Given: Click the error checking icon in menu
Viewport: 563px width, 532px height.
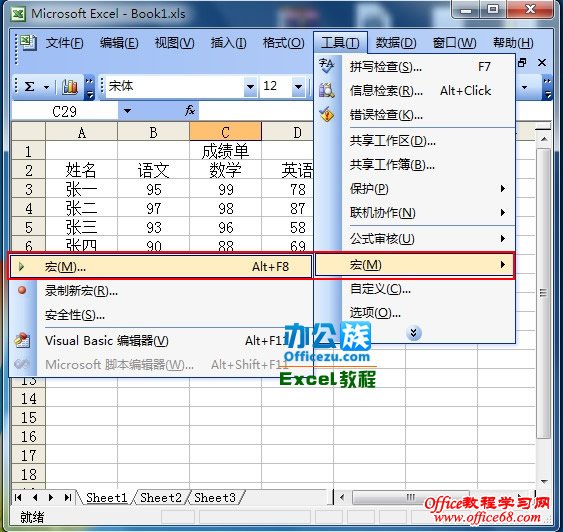Looking at the screenshot, I should pyautogui.click(x=327, y=115).
